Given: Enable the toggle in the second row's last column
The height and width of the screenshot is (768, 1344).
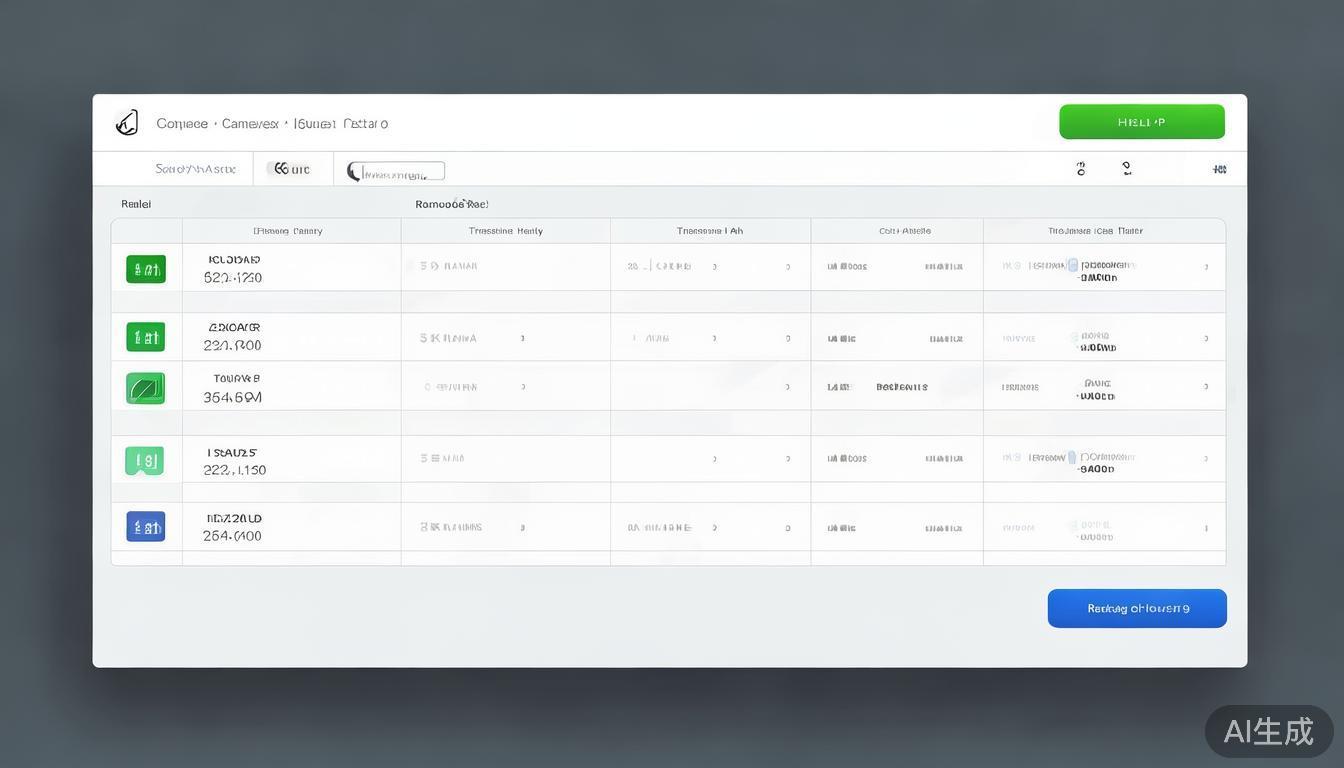Looking at the screenshot, I should click(1078, 336).
